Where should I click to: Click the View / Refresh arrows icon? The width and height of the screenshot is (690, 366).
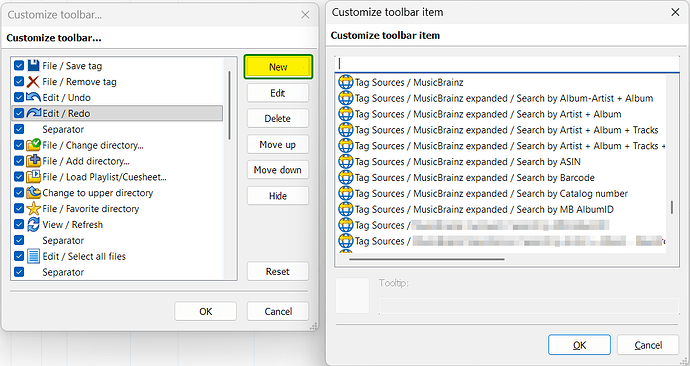click(33, 224)
